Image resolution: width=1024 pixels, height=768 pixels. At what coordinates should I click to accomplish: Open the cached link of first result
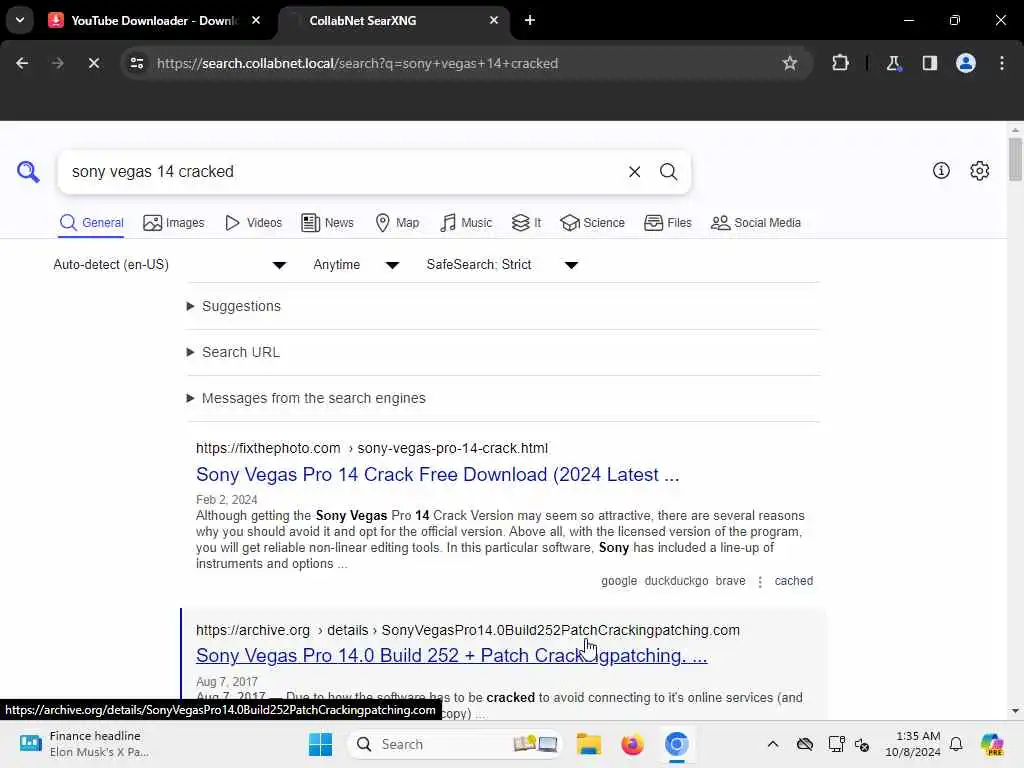tap(793, 581)
